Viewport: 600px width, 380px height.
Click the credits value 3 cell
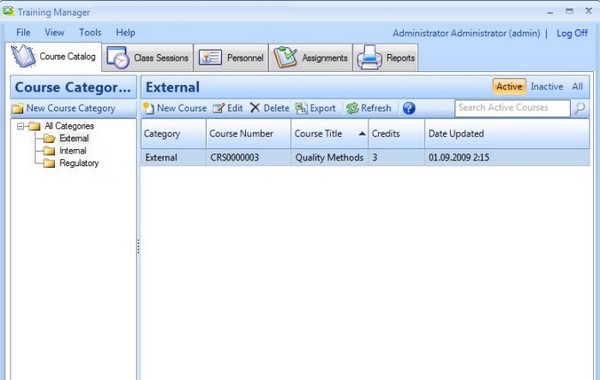coord(396,157)
